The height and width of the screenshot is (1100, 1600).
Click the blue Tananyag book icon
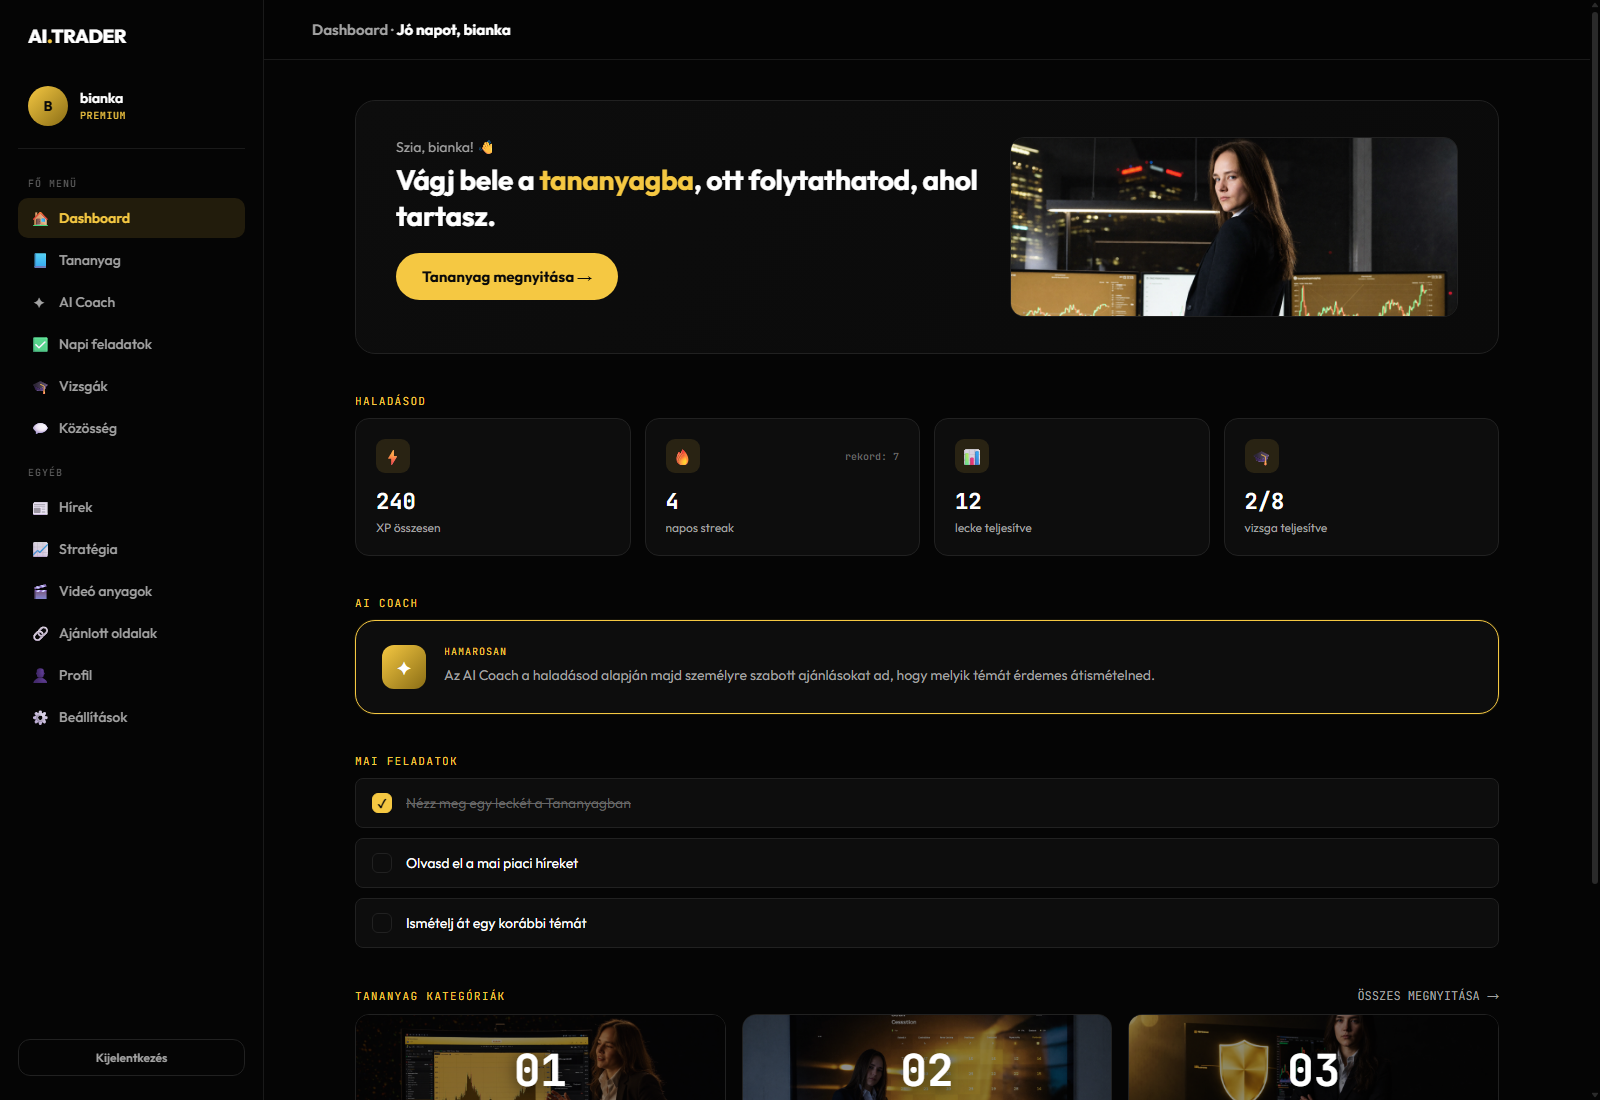pyautogui.click(x=40, y=260)
